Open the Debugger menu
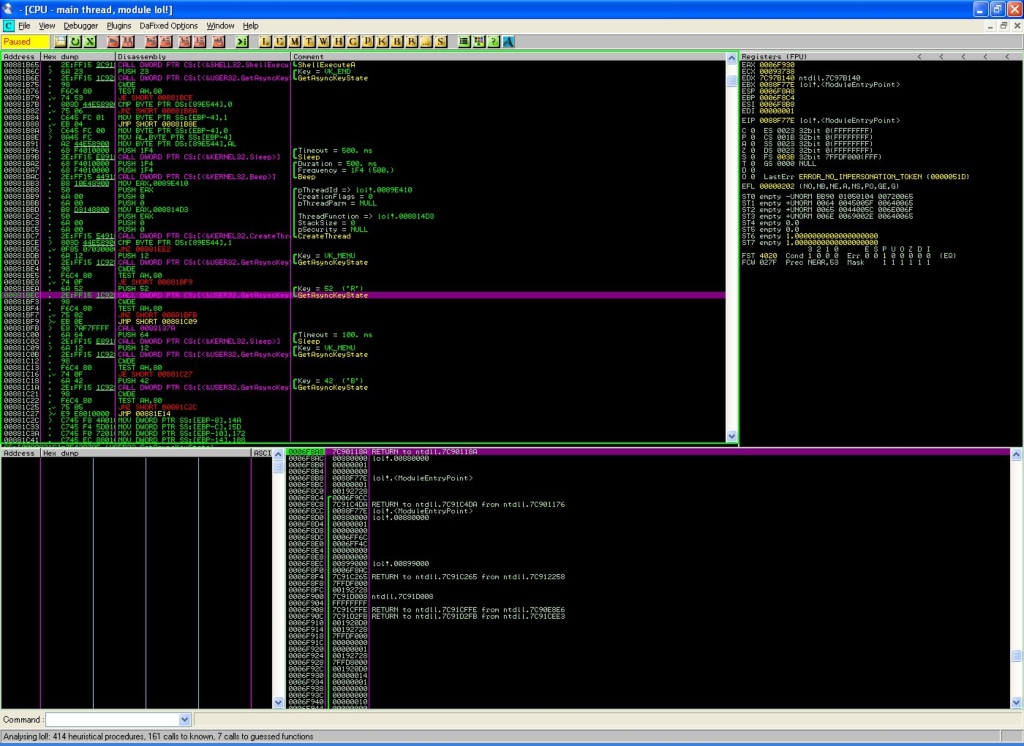The width and height of the screenshot is (1024, 746). [81, 26]
